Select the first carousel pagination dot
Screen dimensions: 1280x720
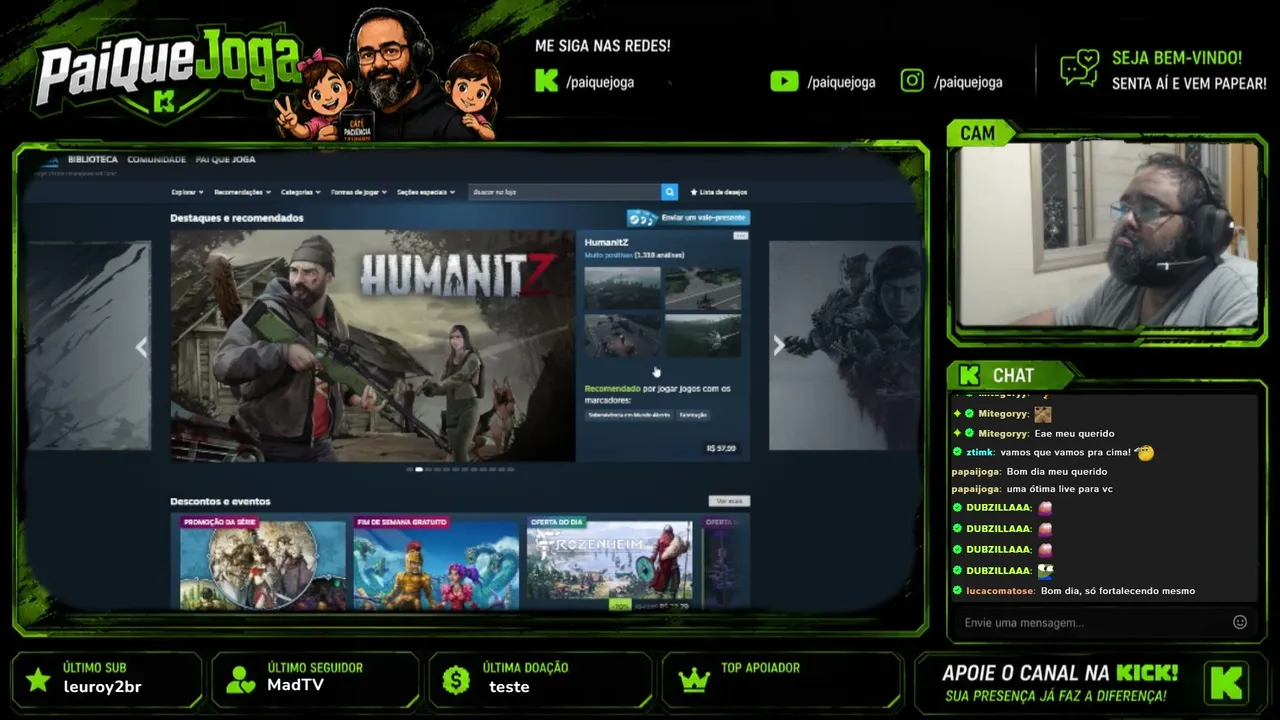point(409,469)
